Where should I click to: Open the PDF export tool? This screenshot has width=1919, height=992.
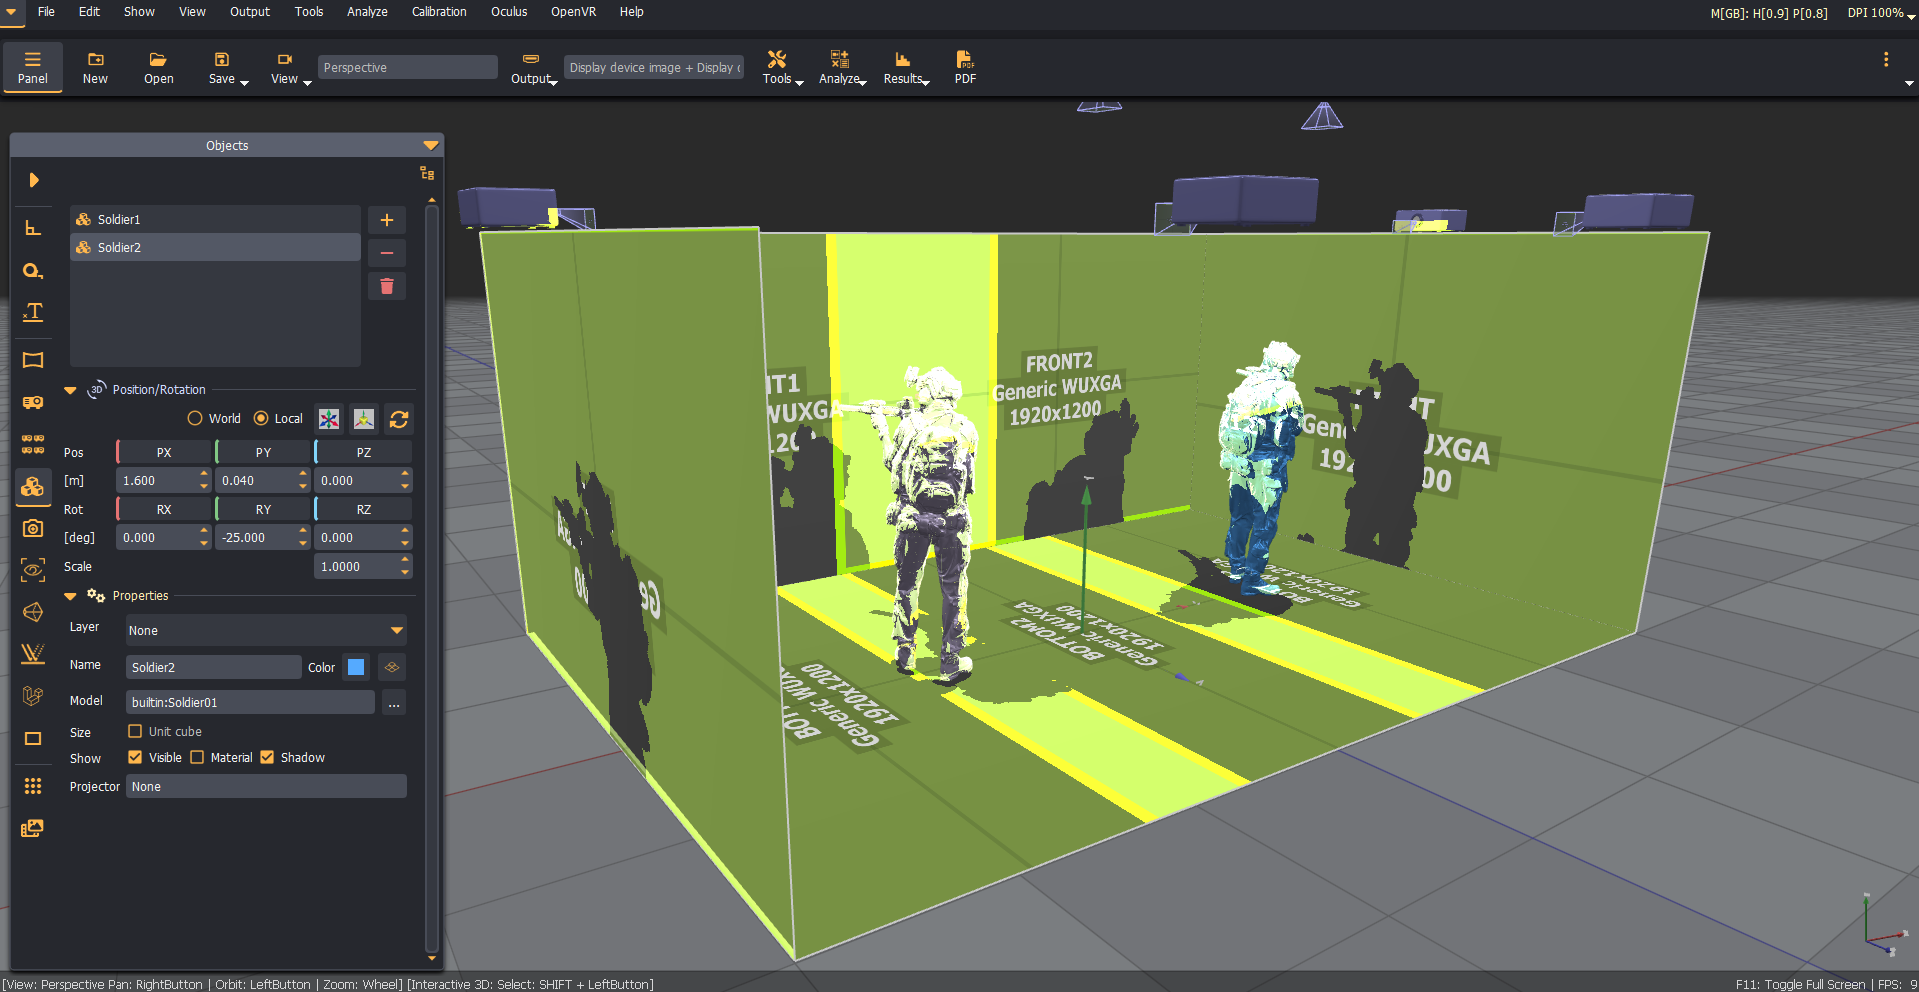[965, 67]
